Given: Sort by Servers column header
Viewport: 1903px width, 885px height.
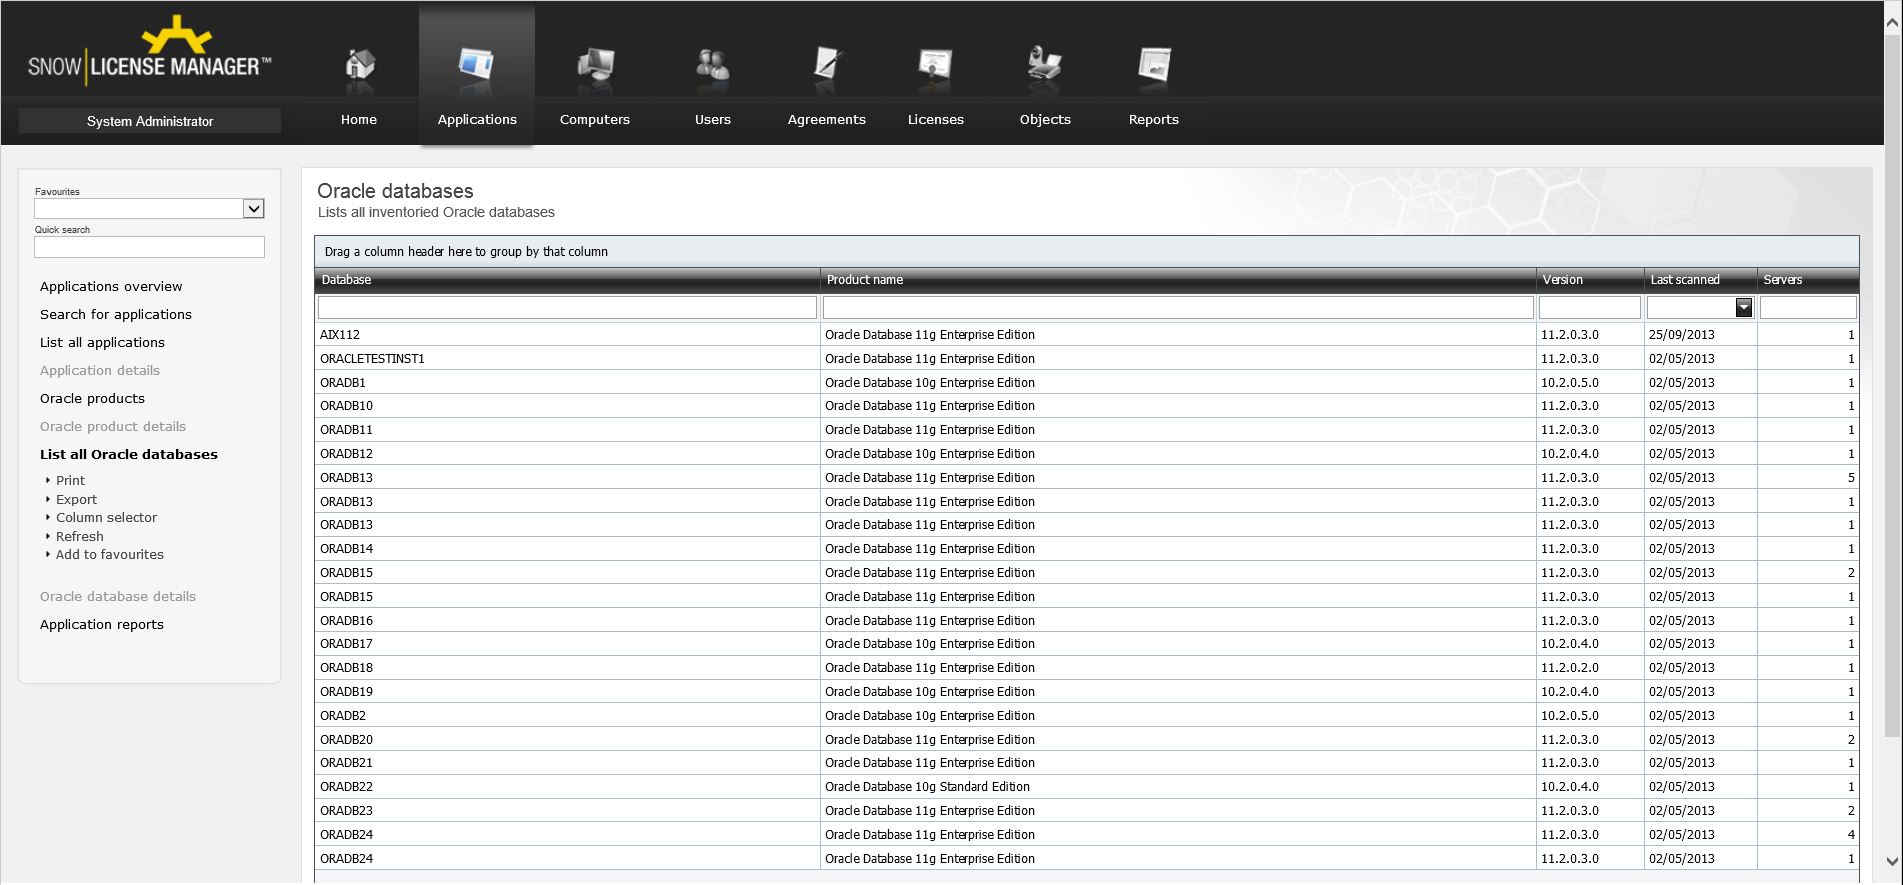Looking at the screenshot, I should click(x=1808, y=280).
